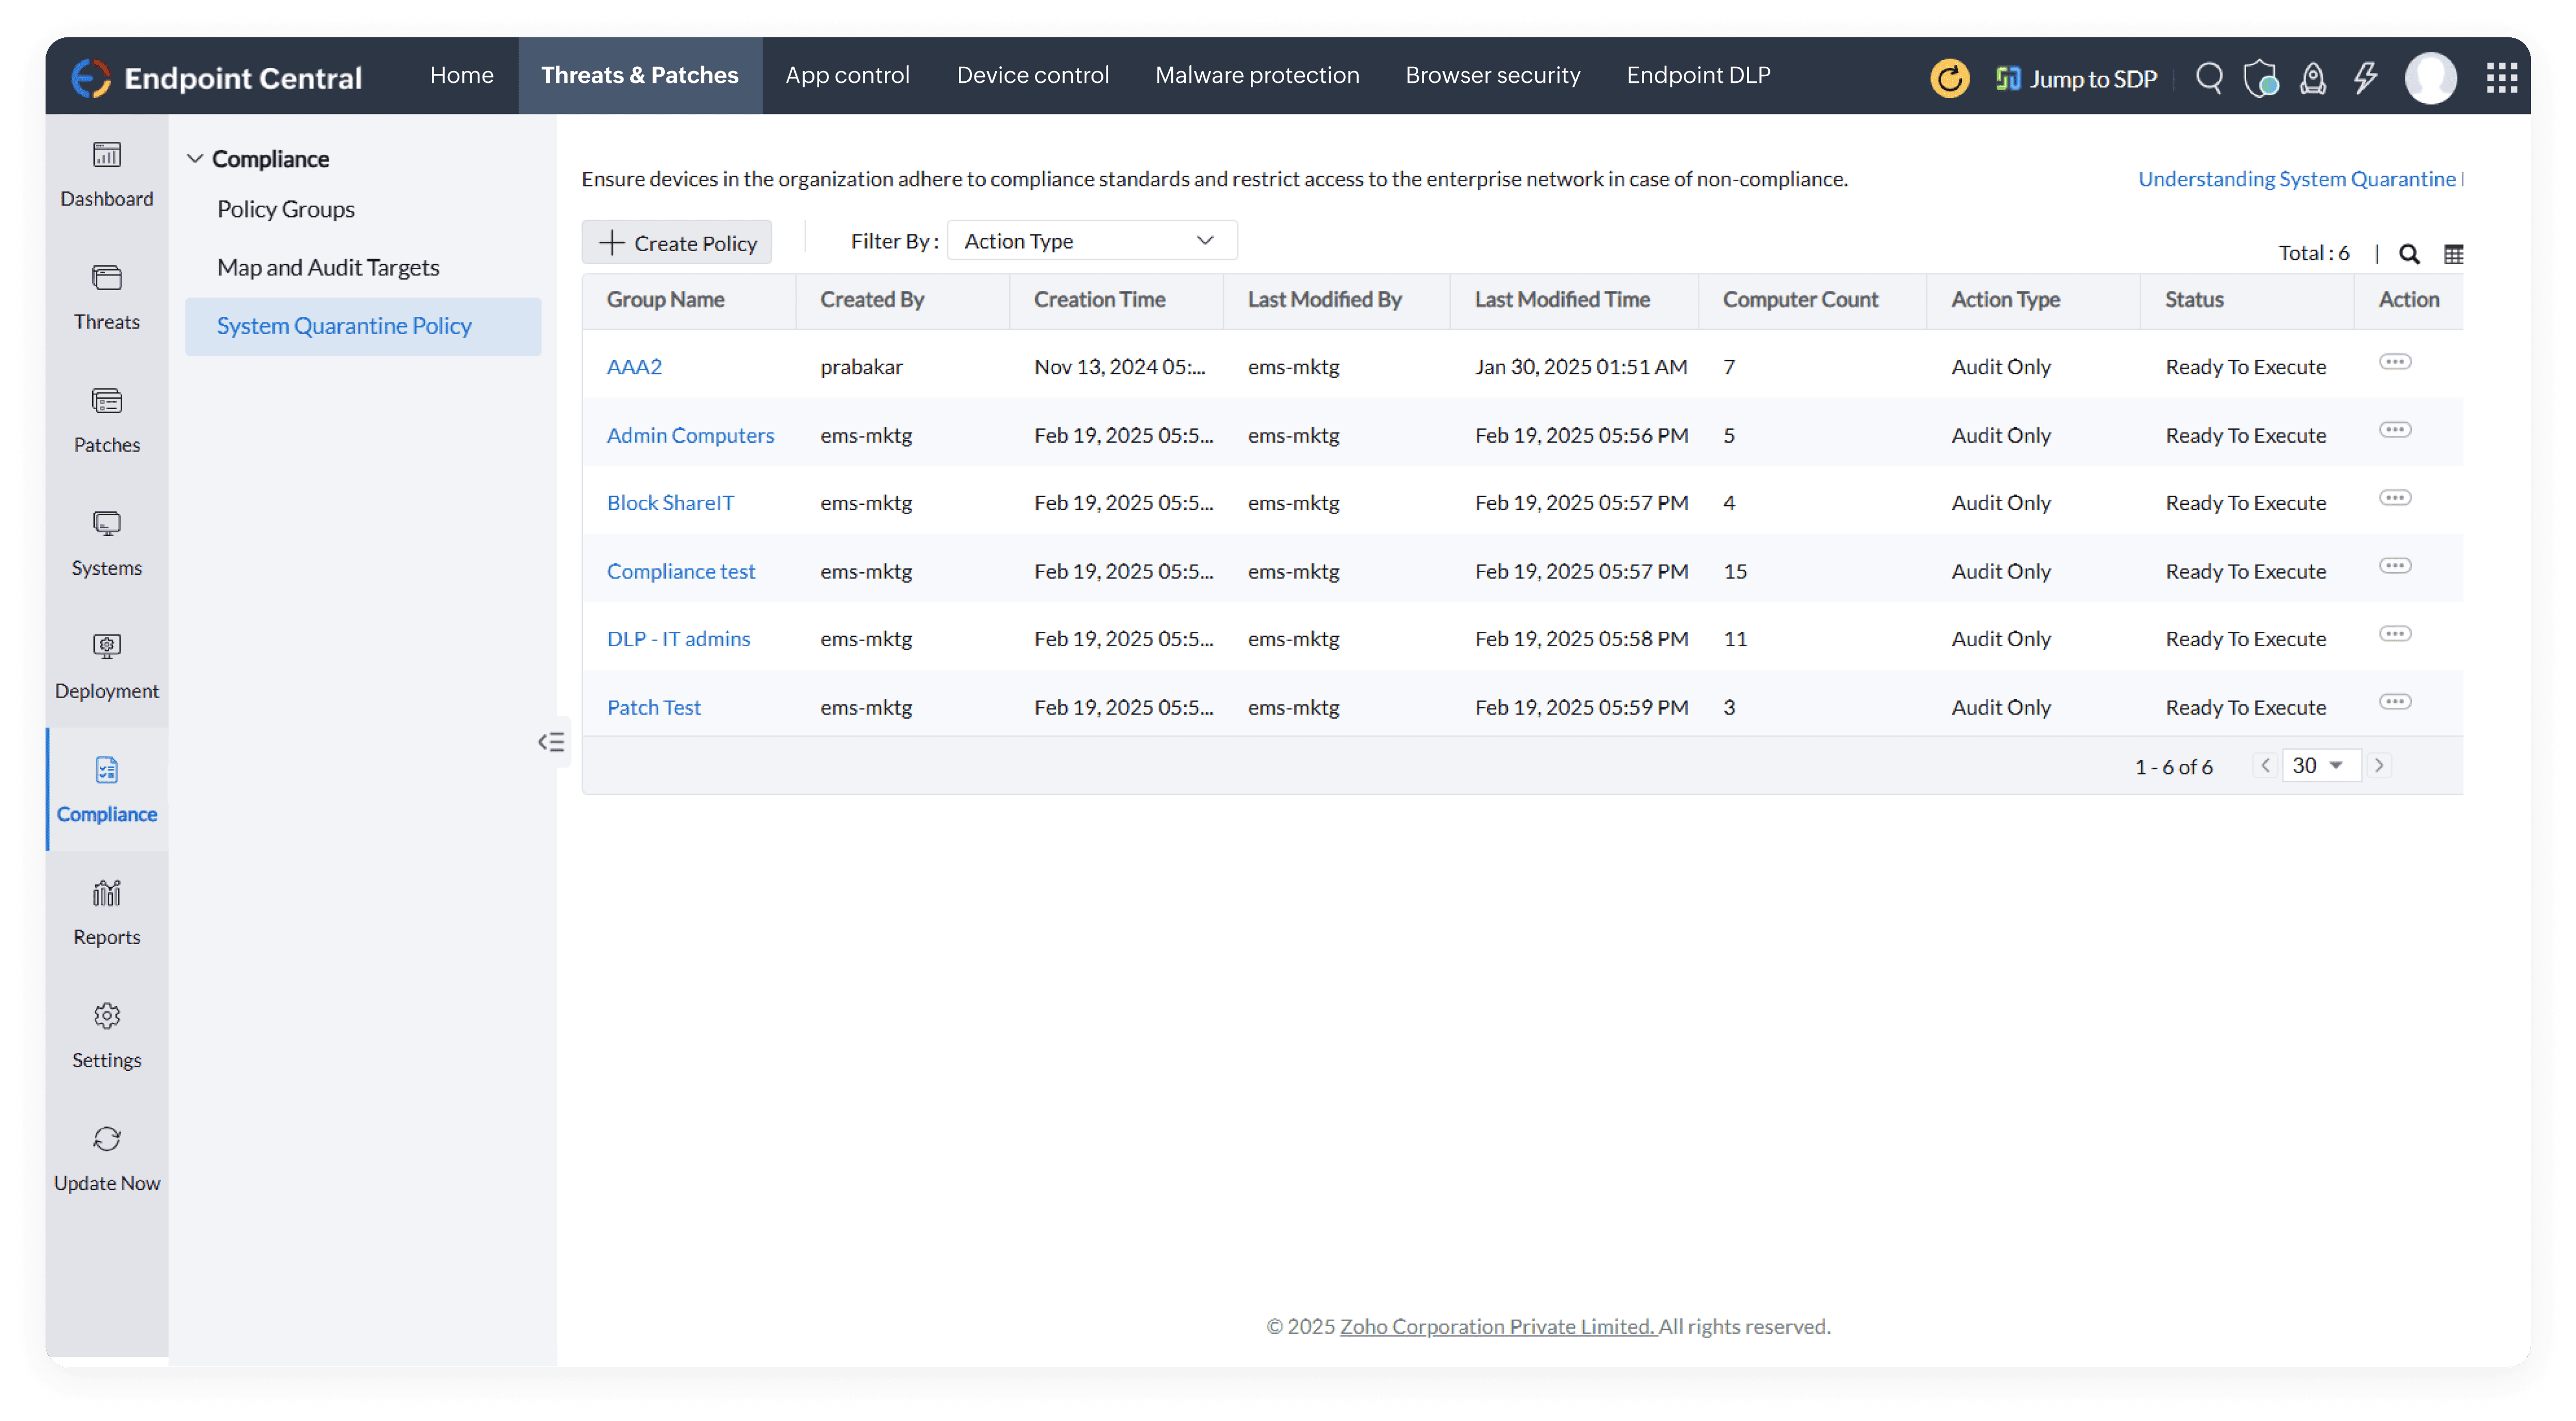Open the Action Type filter dropdown
The height and width of the screenshot is (1421, 2576).
pos(1091,241)
